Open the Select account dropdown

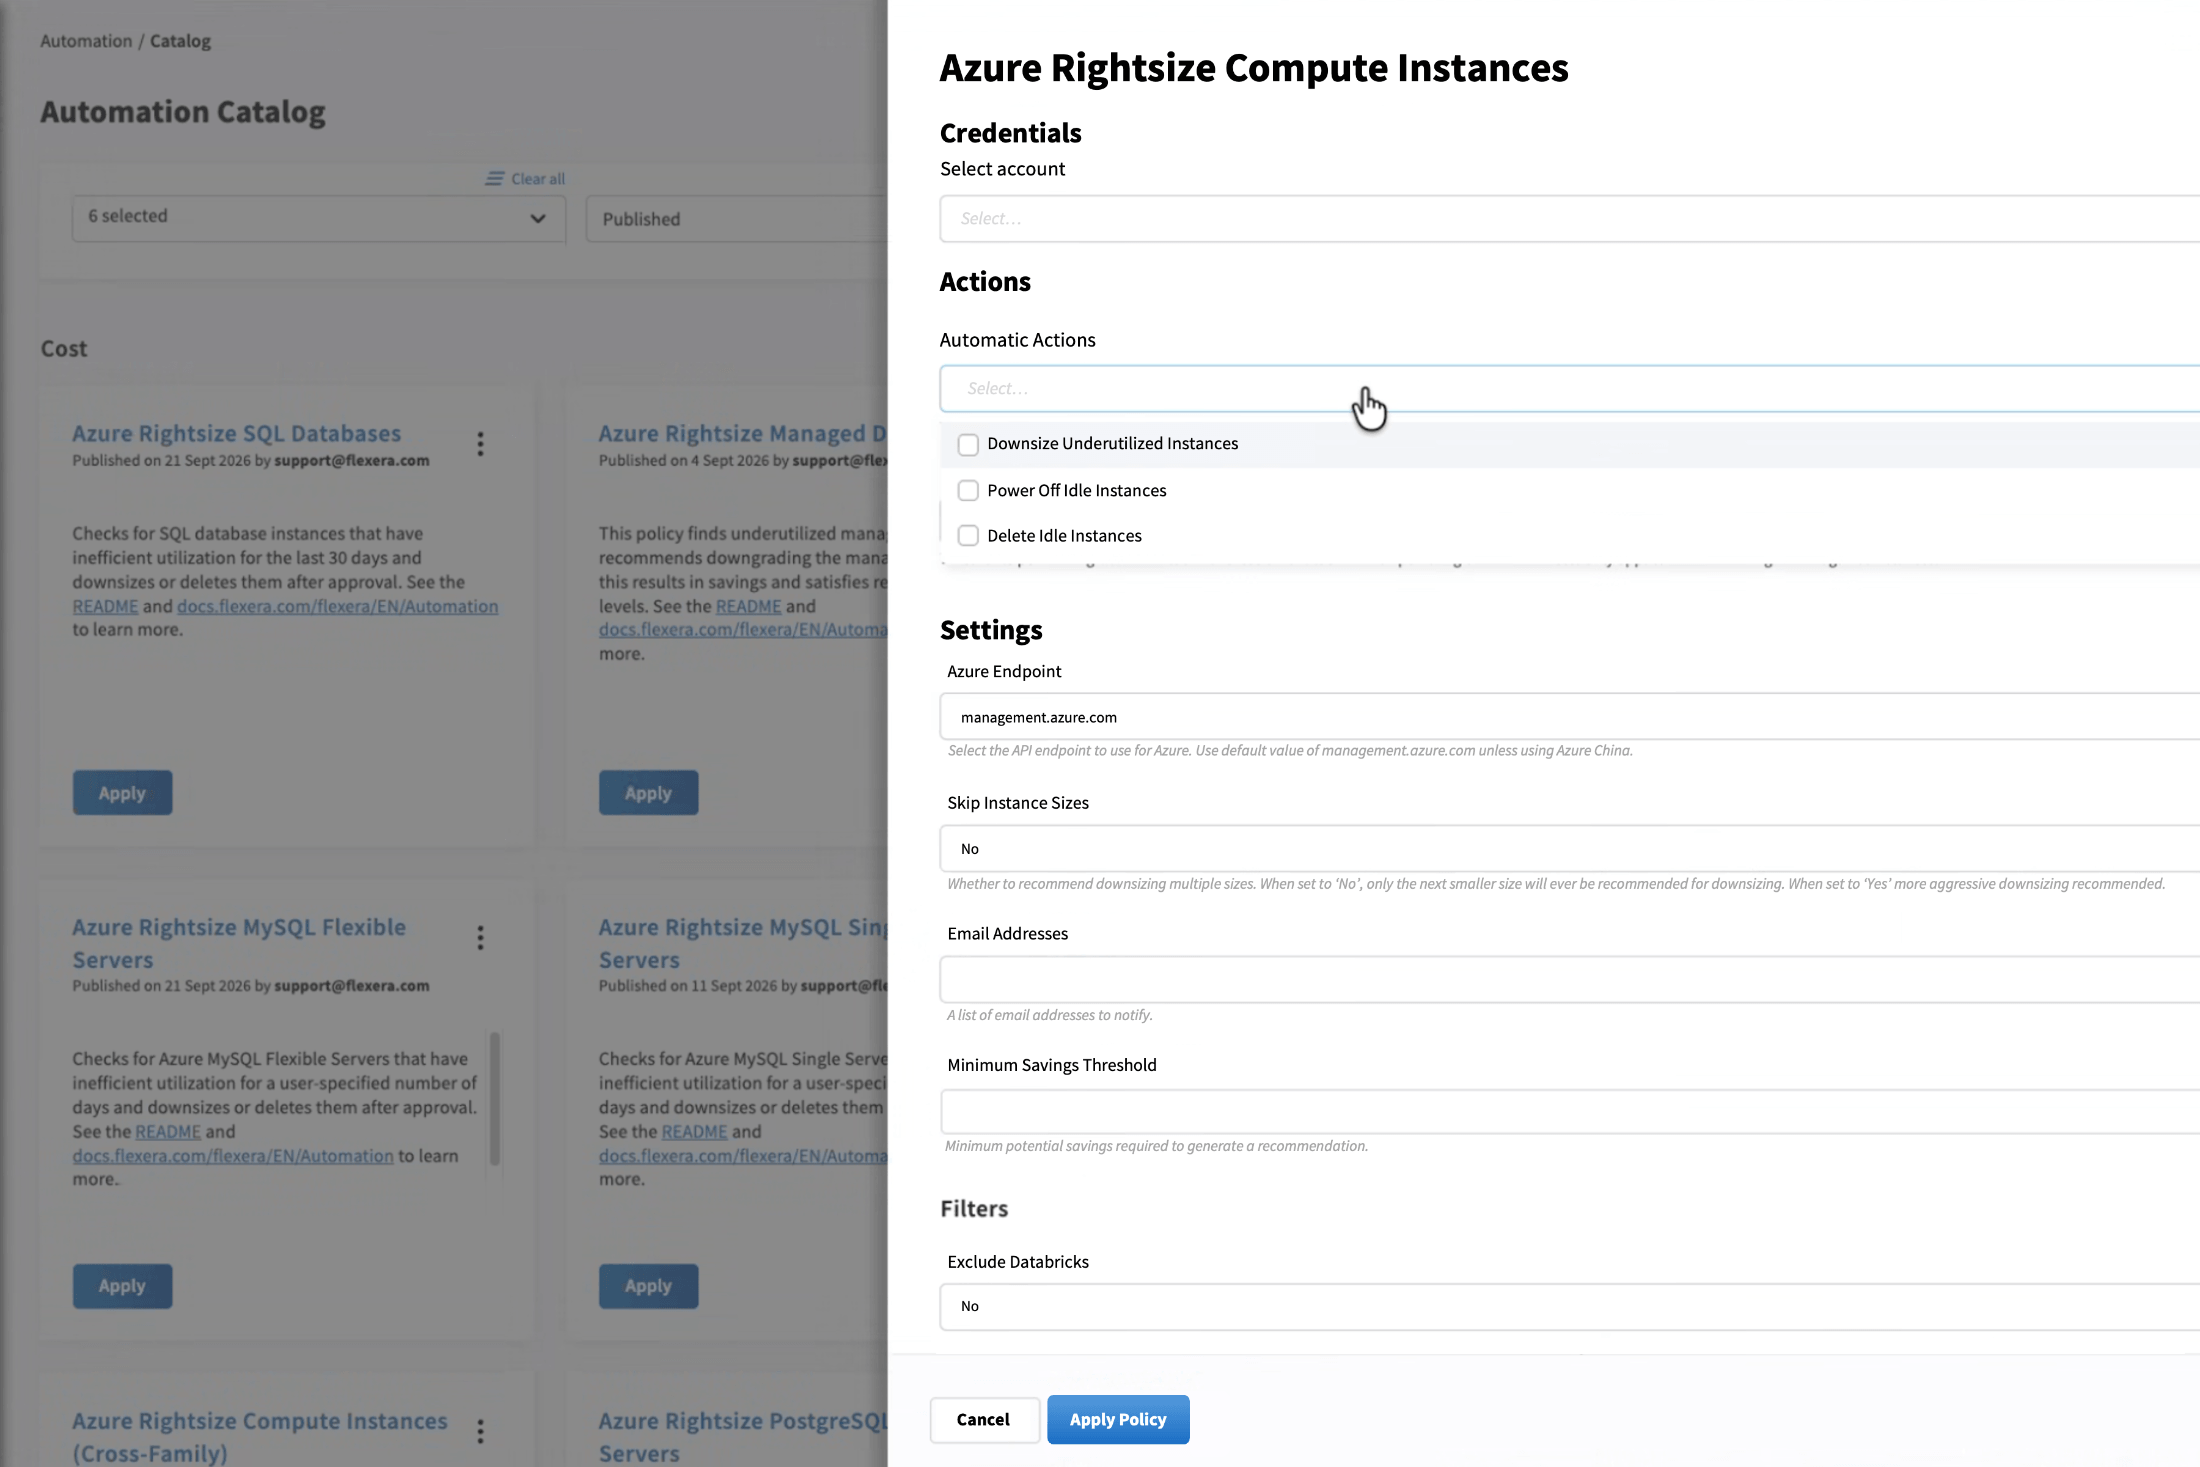pos(1569,218)
